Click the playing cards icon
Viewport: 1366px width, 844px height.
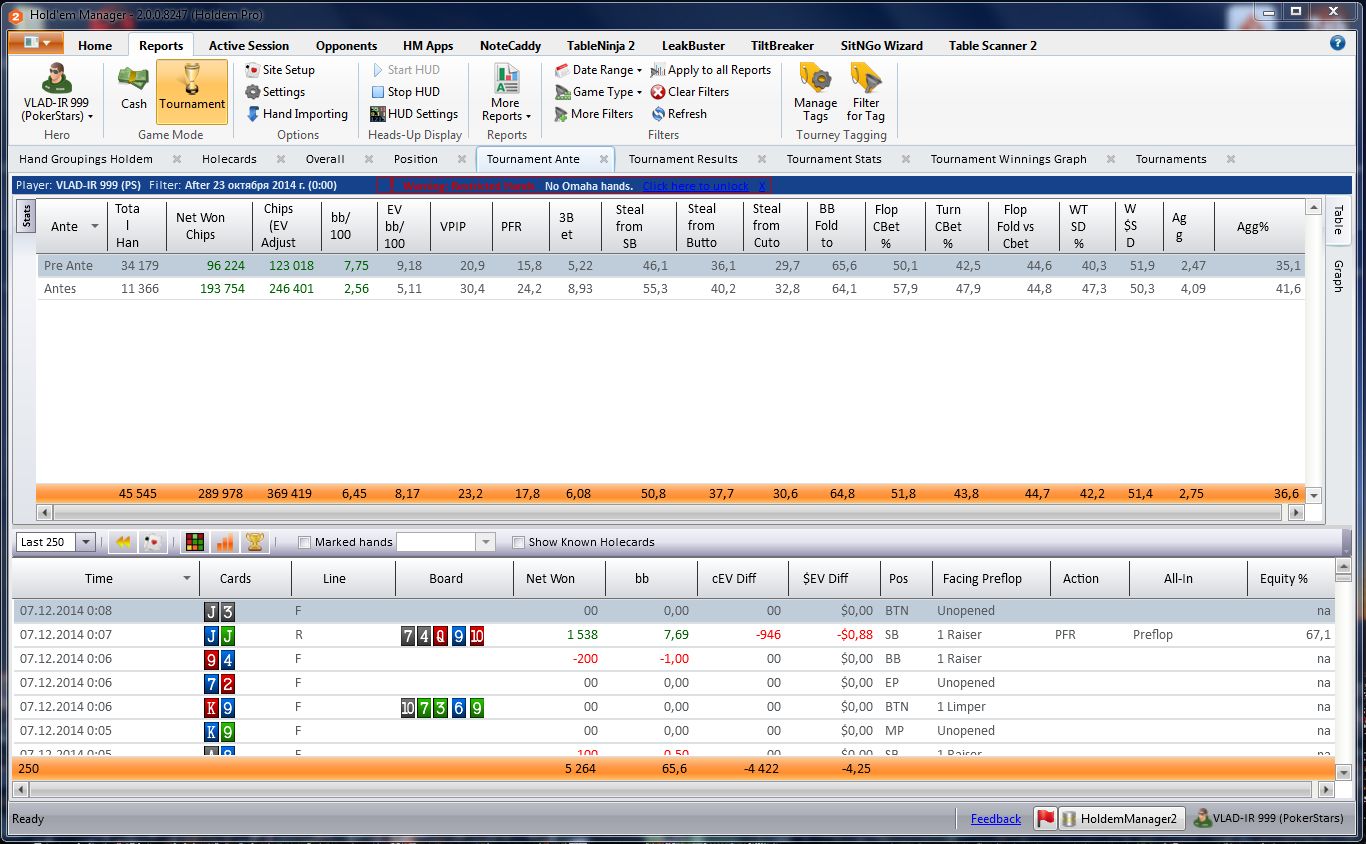152,542
